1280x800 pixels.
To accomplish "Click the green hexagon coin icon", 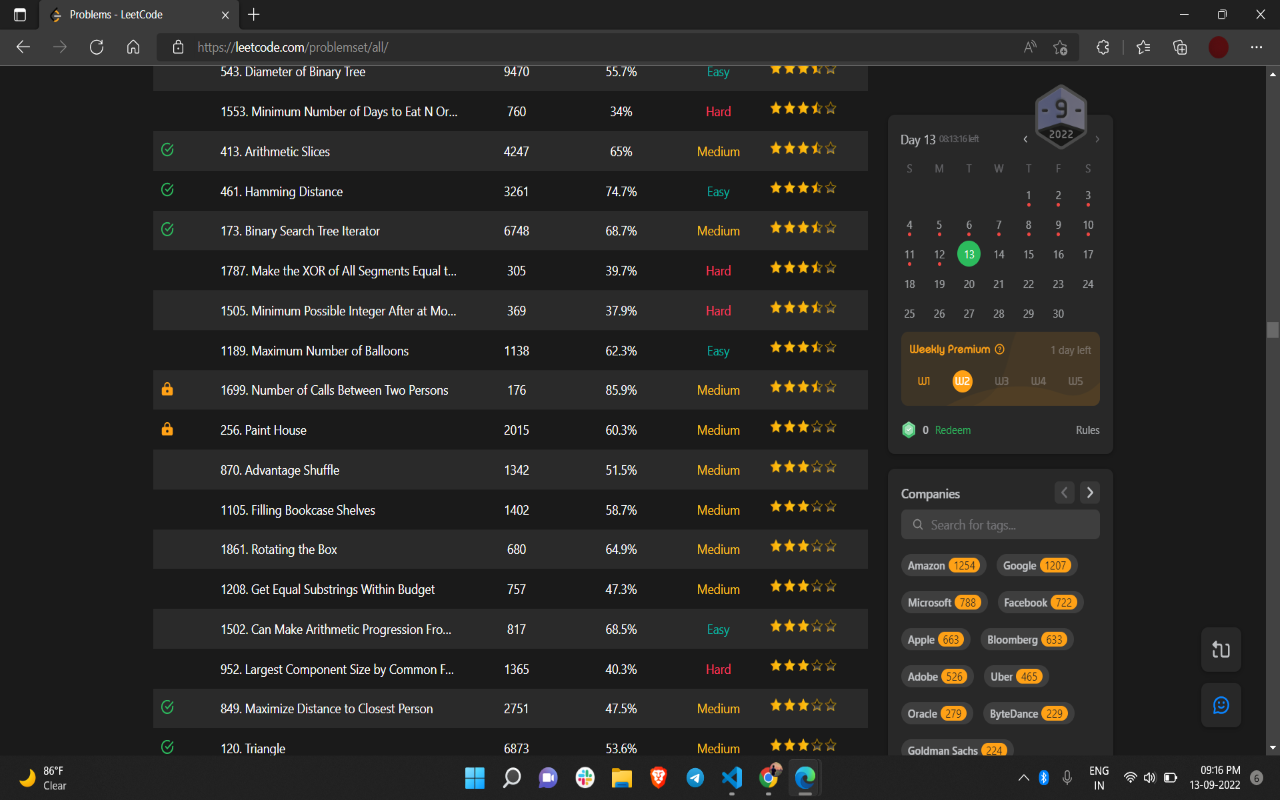I will [x=909, y=430].
